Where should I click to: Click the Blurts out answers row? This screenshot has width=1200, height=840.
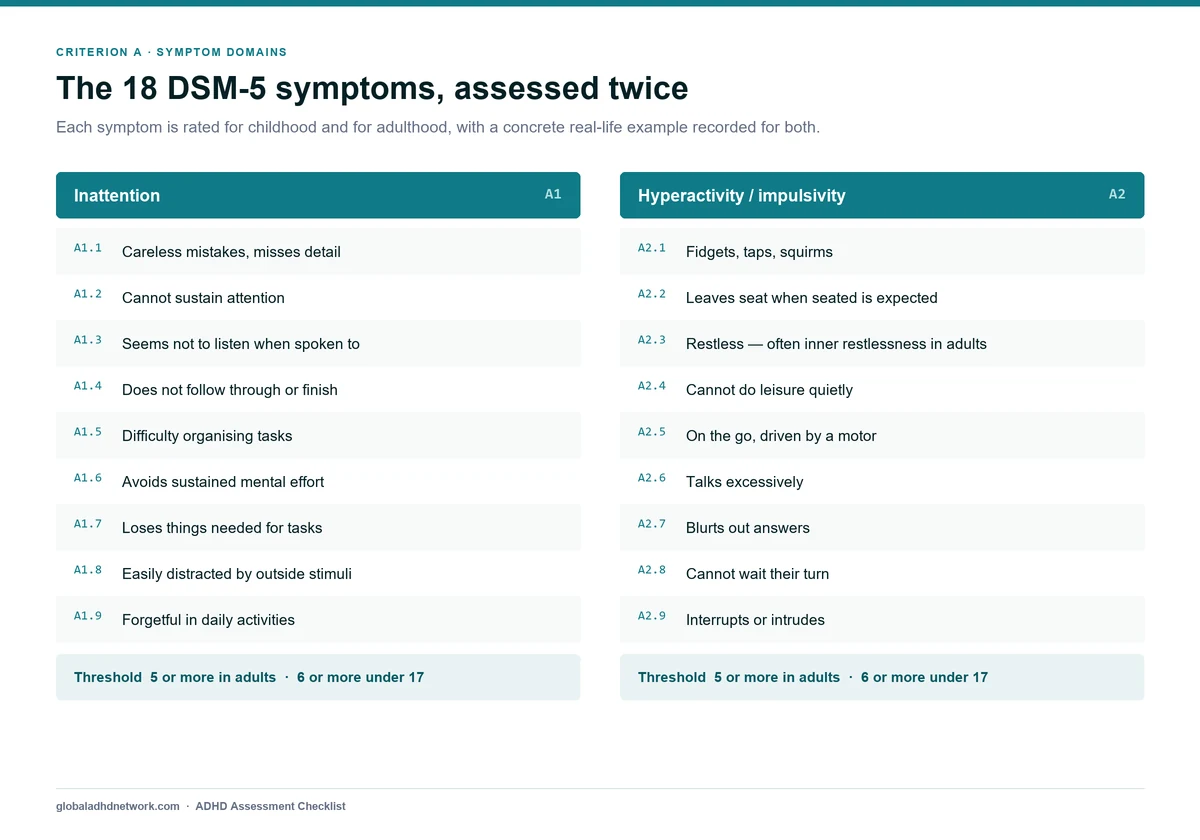(882, 527)
